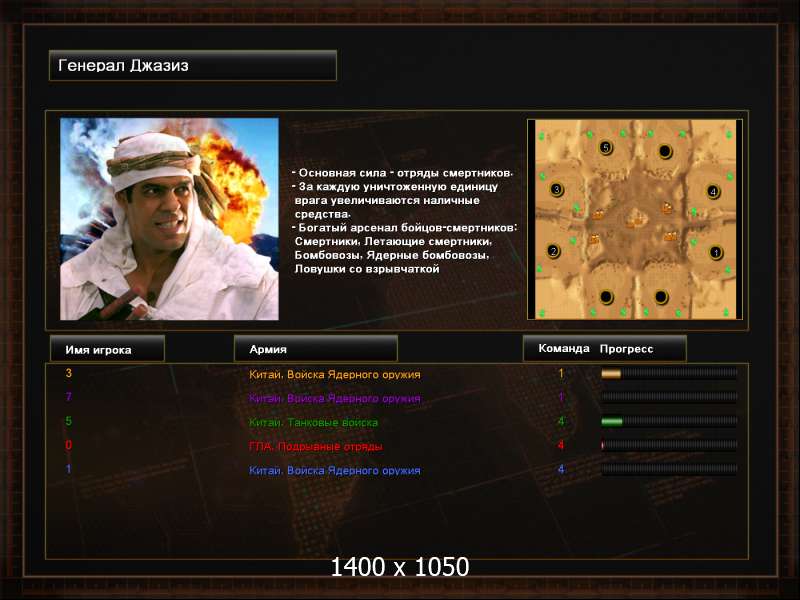Select purple player name "7"
The height and width of the screenshot is (600, 800).
(69, 396)
